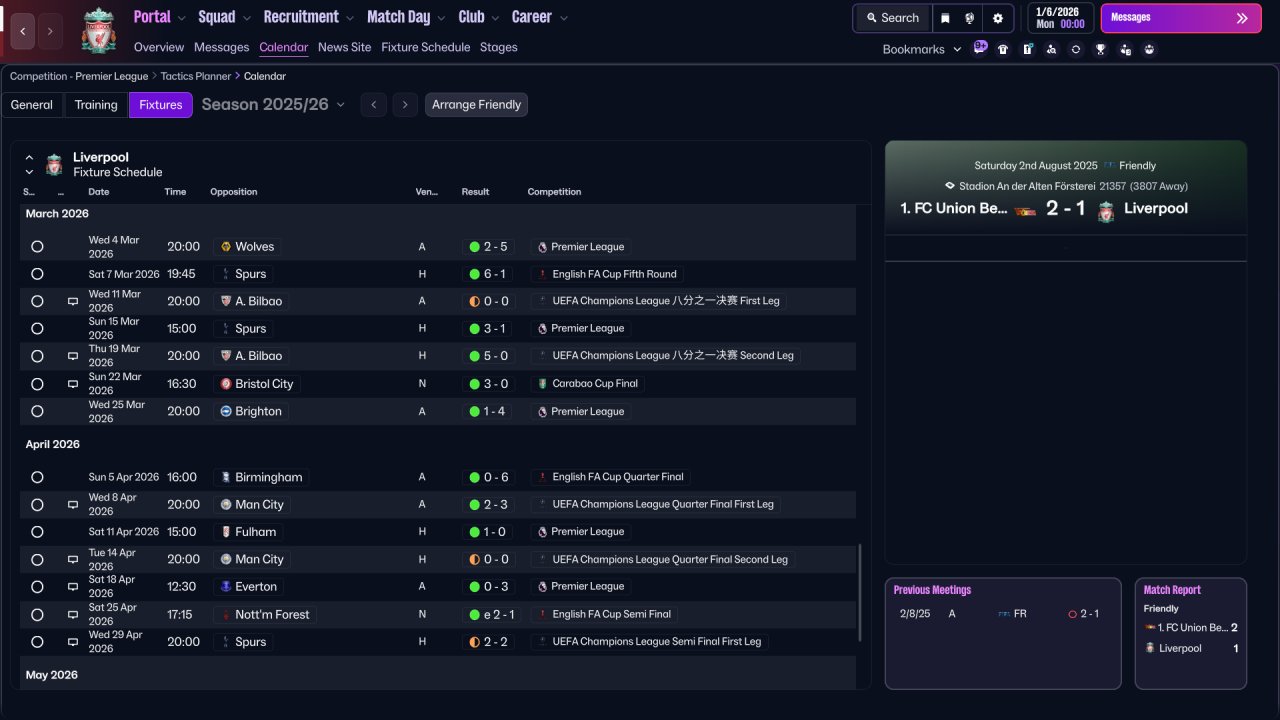Expand the Season 2025/26 selector
Screen dimensions: 1280x720
273,105
